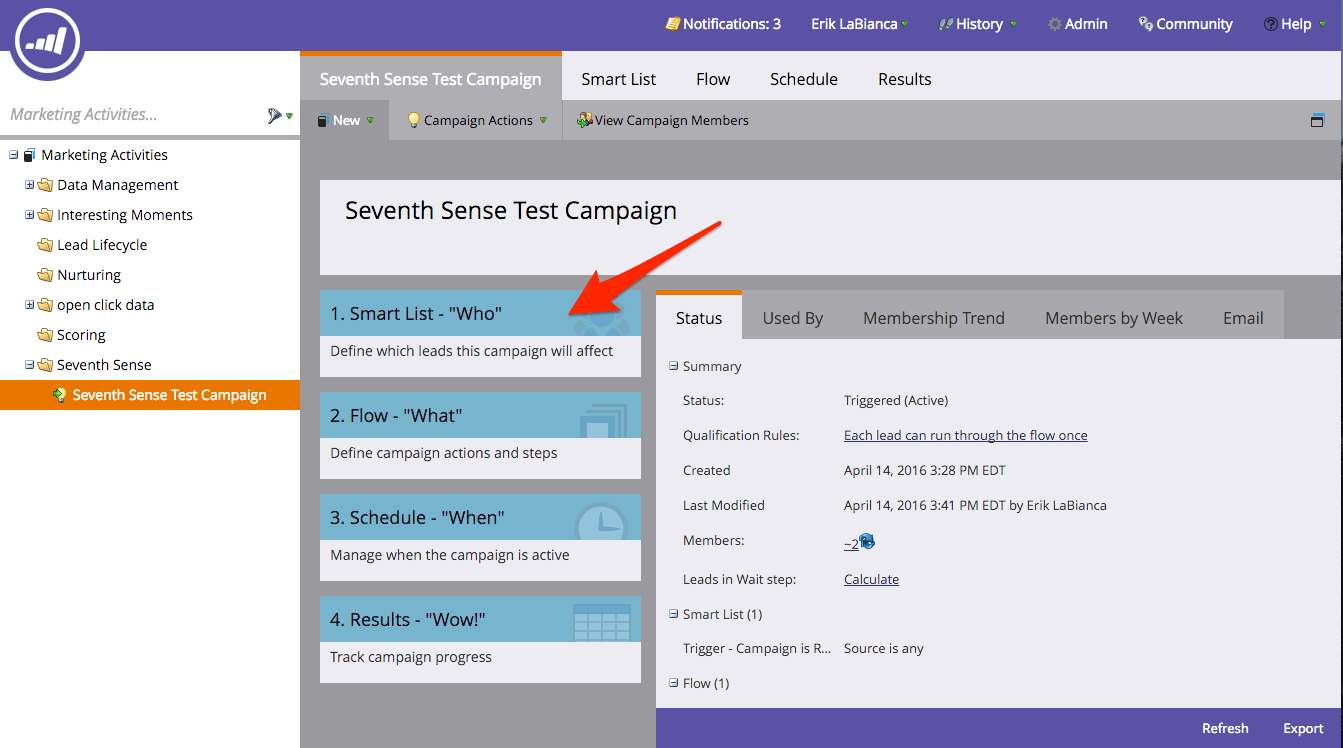Click the Data Management folder icon
This screenshot has height=748, width=1343.
click(x=45, y=185)
